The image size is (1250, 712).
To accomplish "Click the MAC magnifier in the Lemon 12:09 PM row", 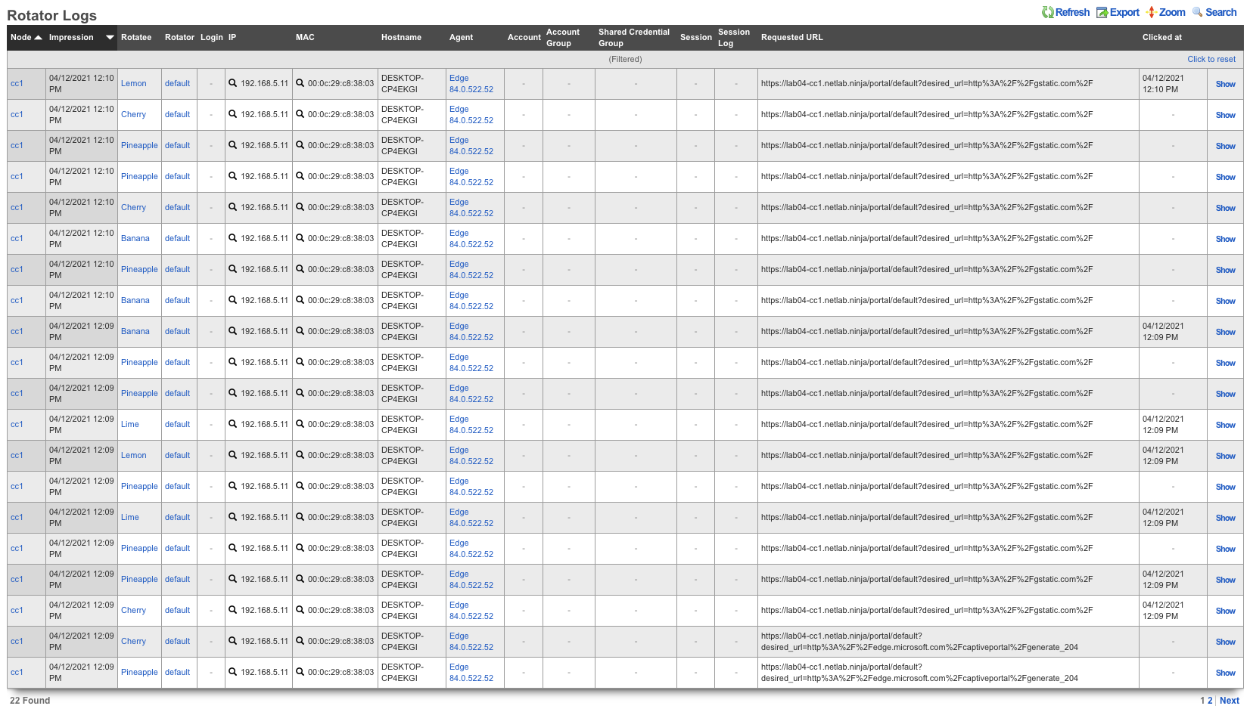I will (x=300, y=456).
